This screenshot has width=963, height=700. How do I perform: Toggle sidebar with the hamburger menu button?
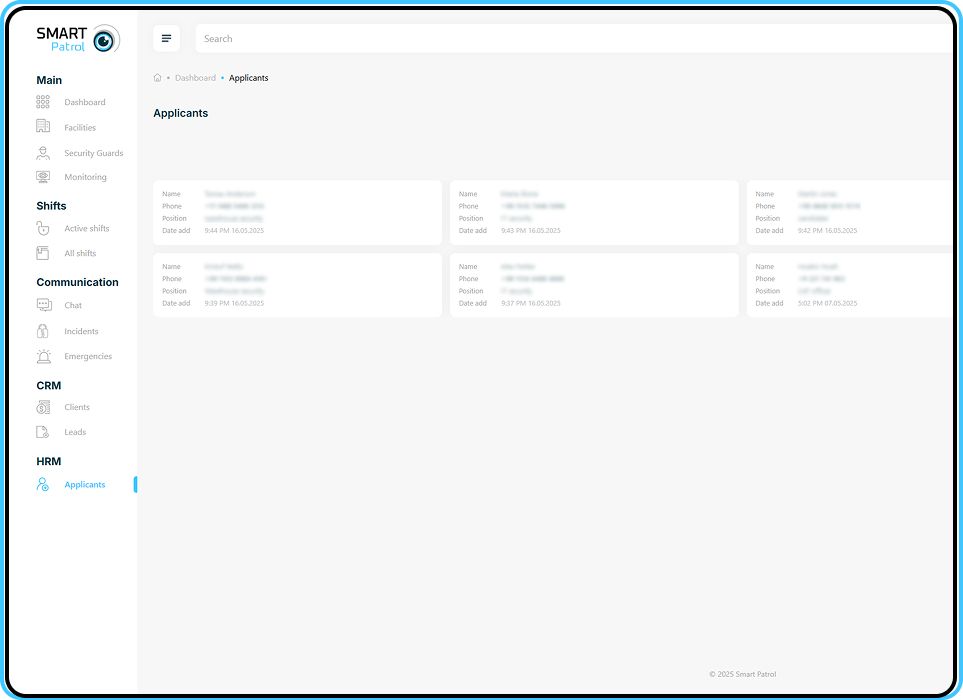(166, 39)
